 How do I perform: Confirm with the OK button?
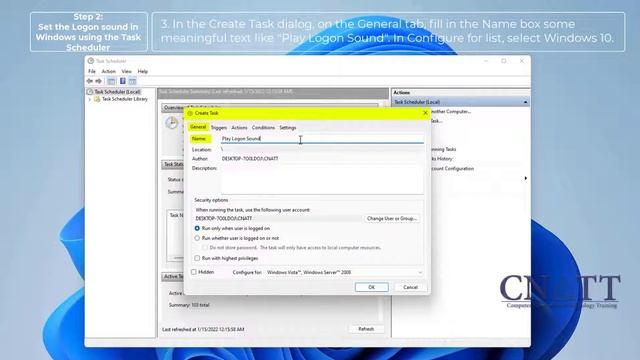click(371, 287)
